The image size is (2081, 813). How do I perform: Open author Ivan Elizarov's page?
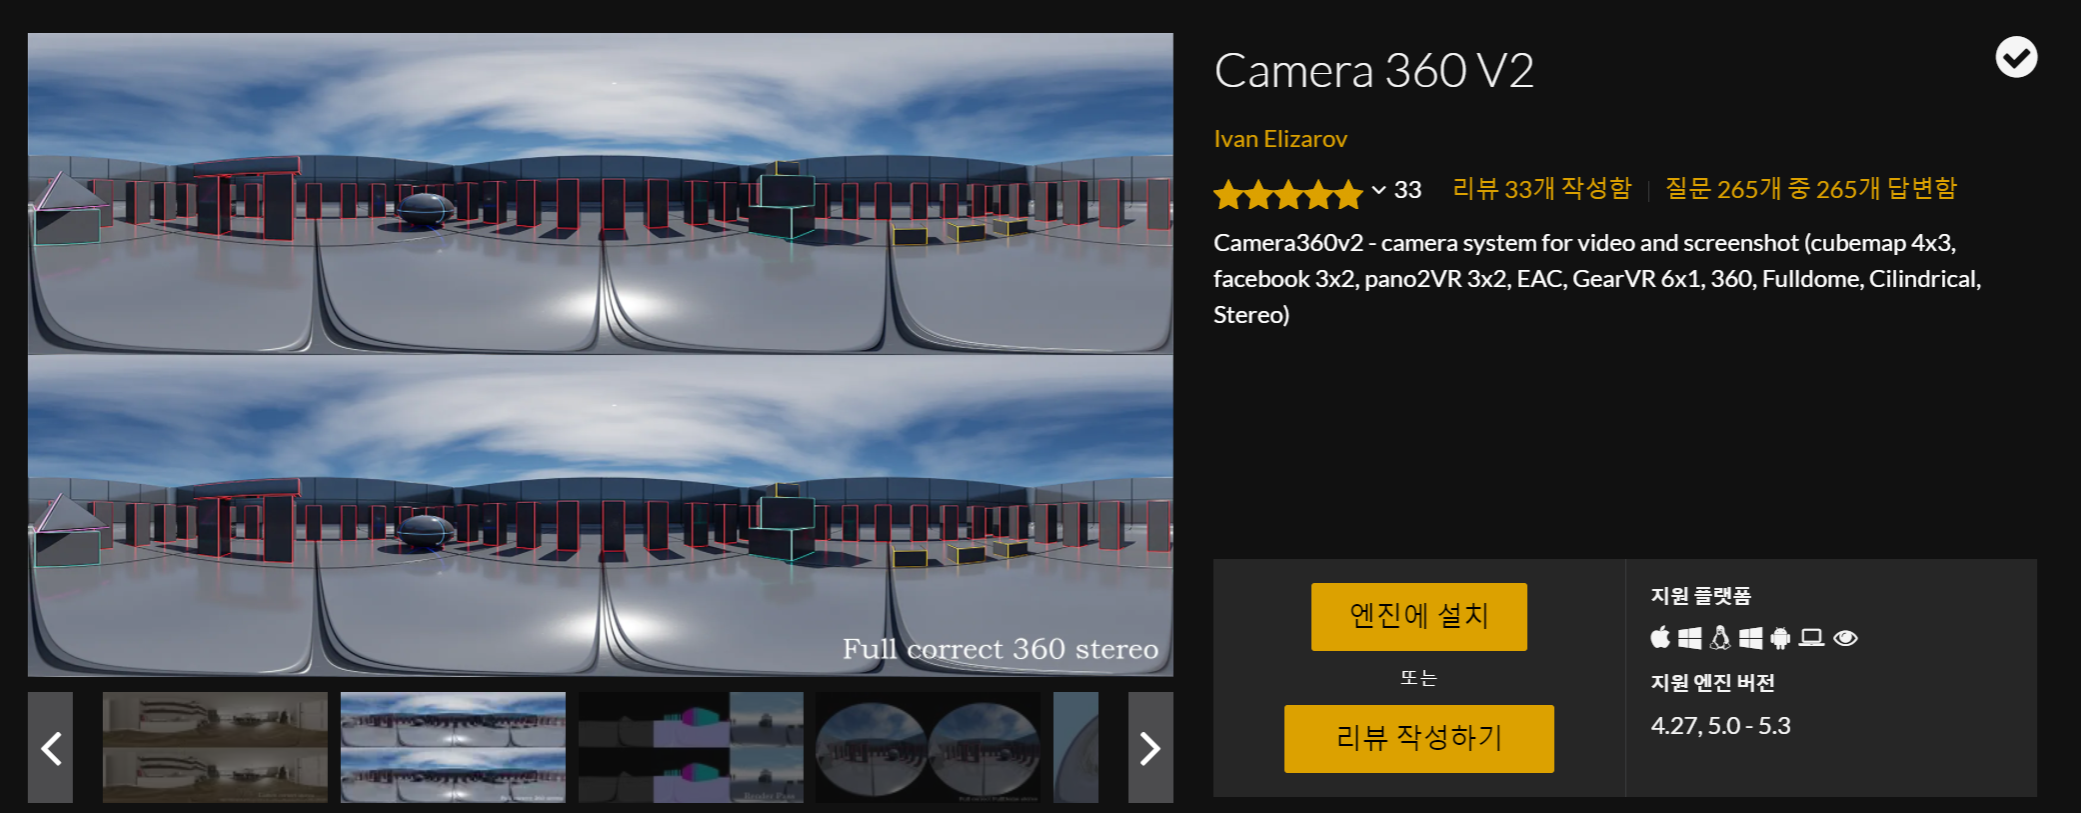[1280, 139]
